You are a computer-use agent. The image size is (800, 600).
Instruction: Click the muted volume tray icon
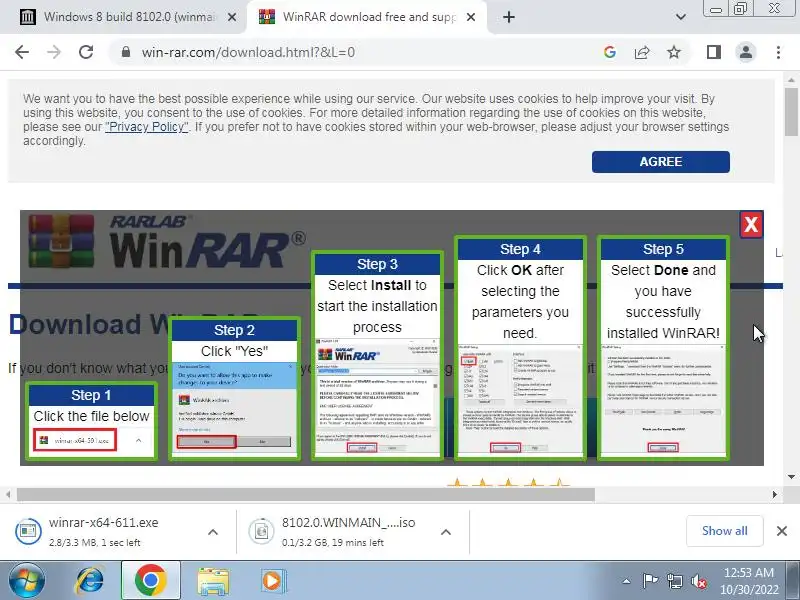click(698, 581)
